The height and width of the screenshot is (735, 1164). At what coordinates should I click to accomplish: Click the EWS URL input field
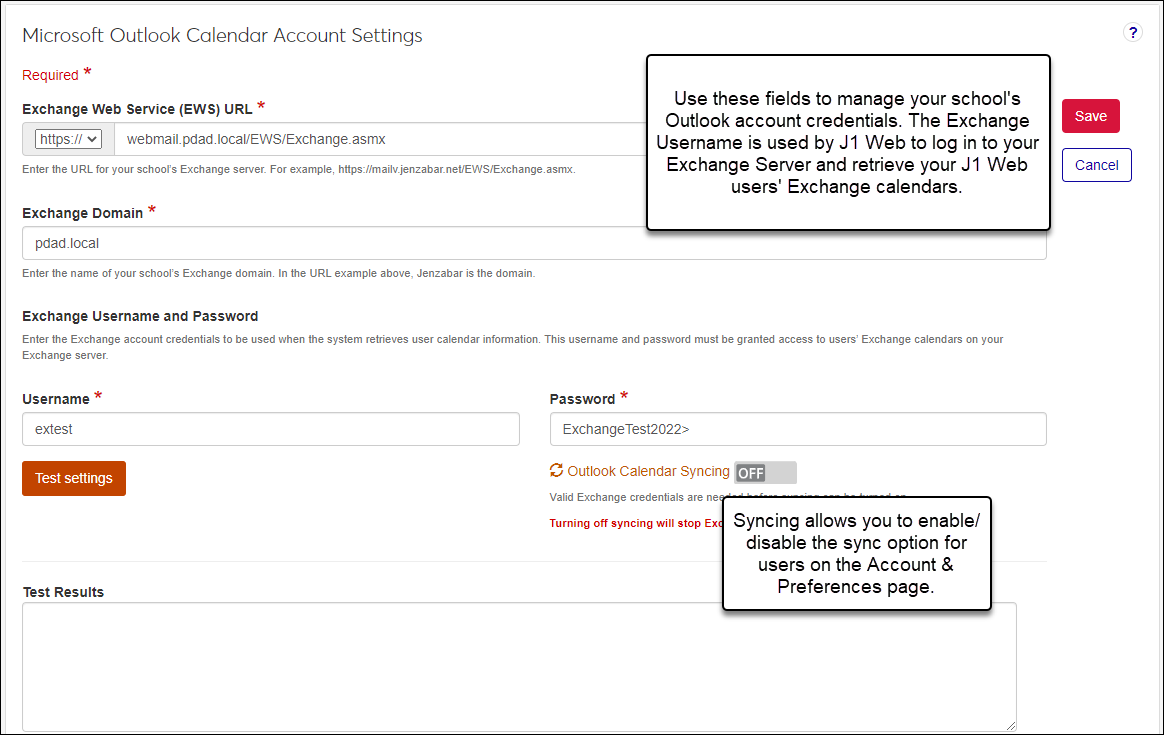pyautogui.click(x=380, y=139)
